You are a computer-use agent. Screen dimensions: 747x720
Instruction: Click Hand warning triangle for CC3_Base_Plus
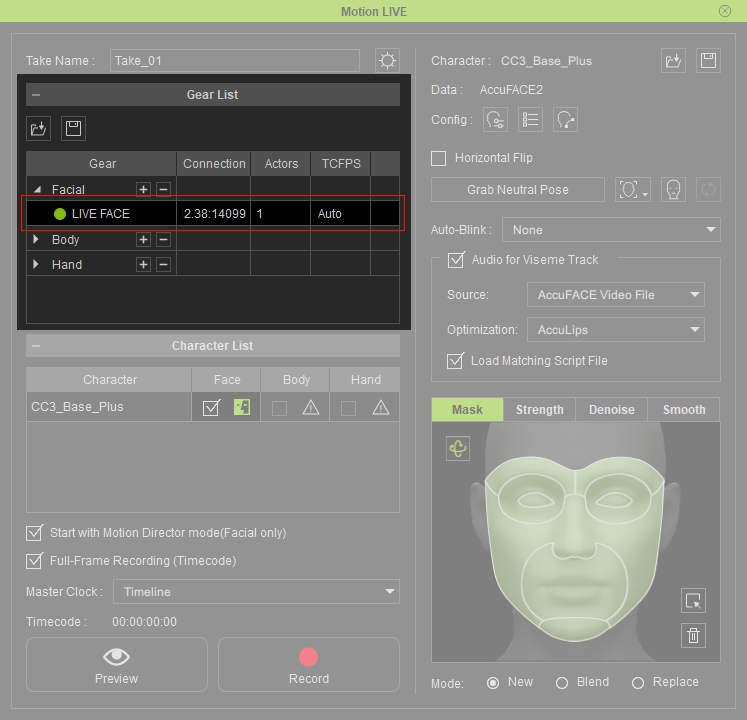coord(381,407)
